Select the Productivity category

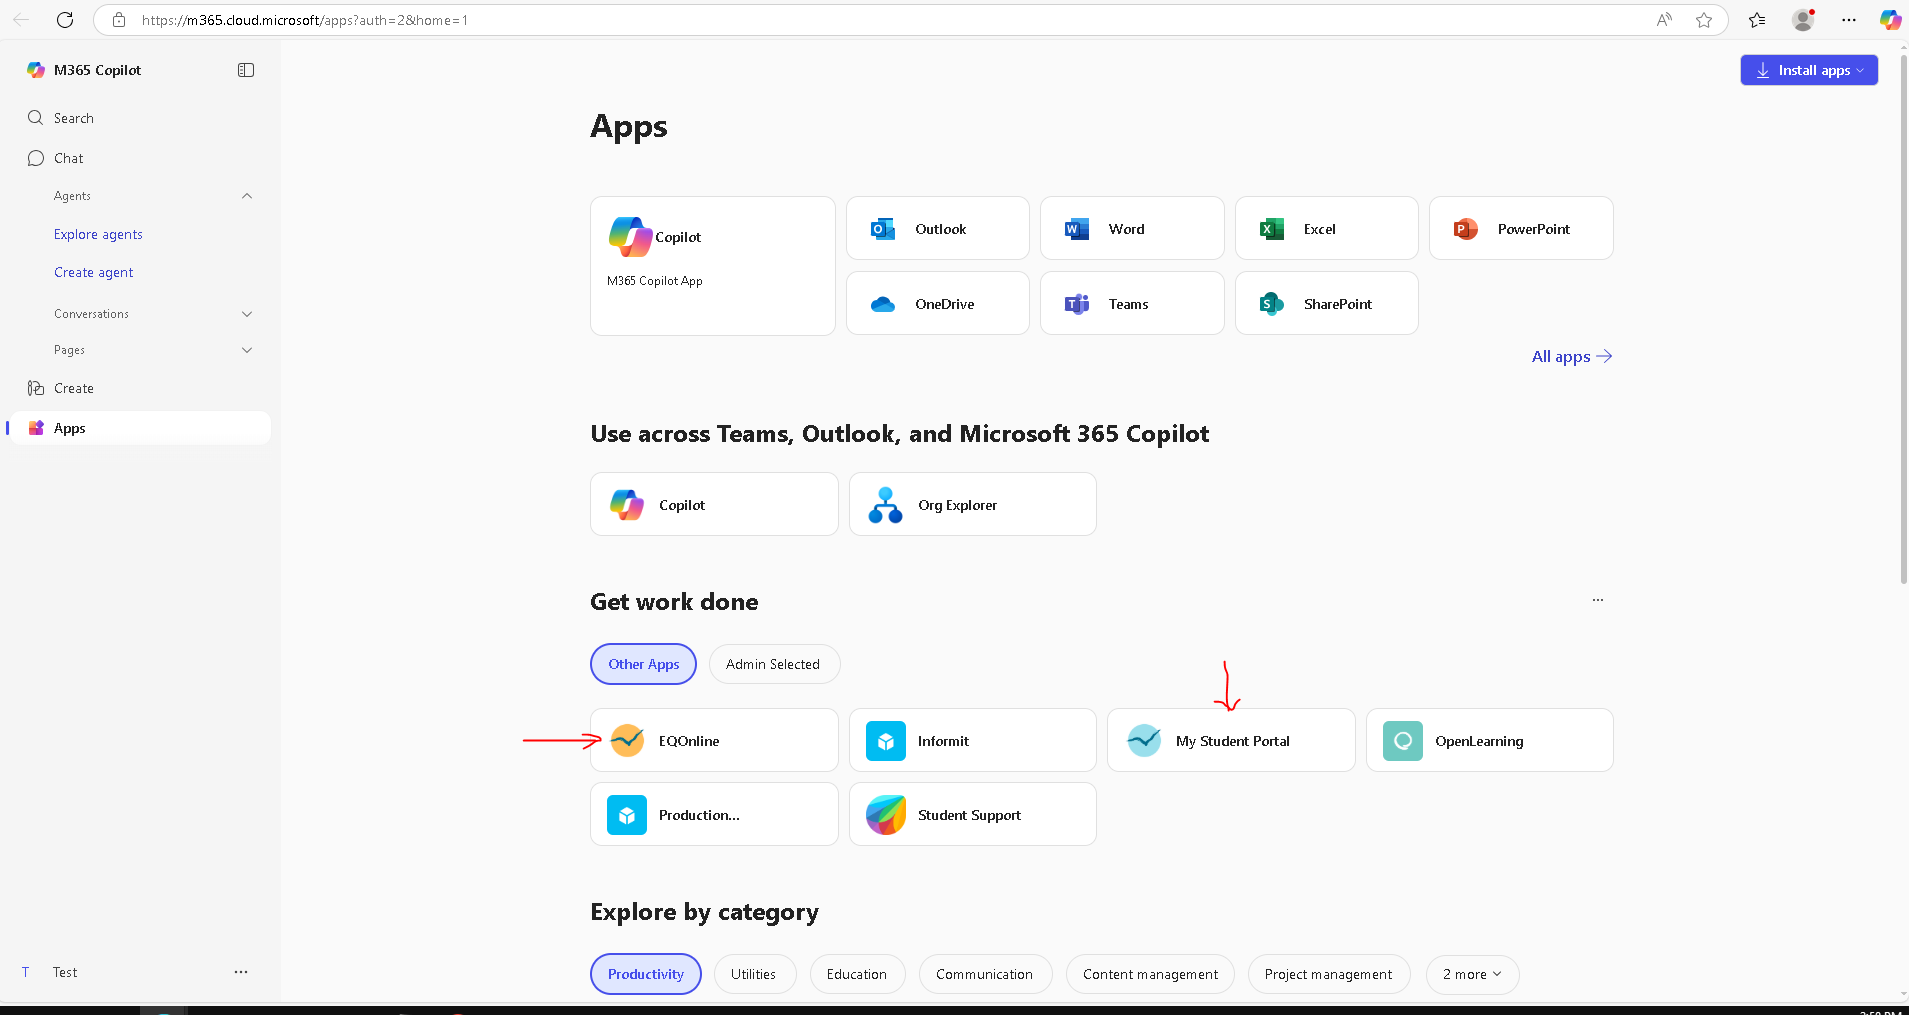(x=646, y=974)
